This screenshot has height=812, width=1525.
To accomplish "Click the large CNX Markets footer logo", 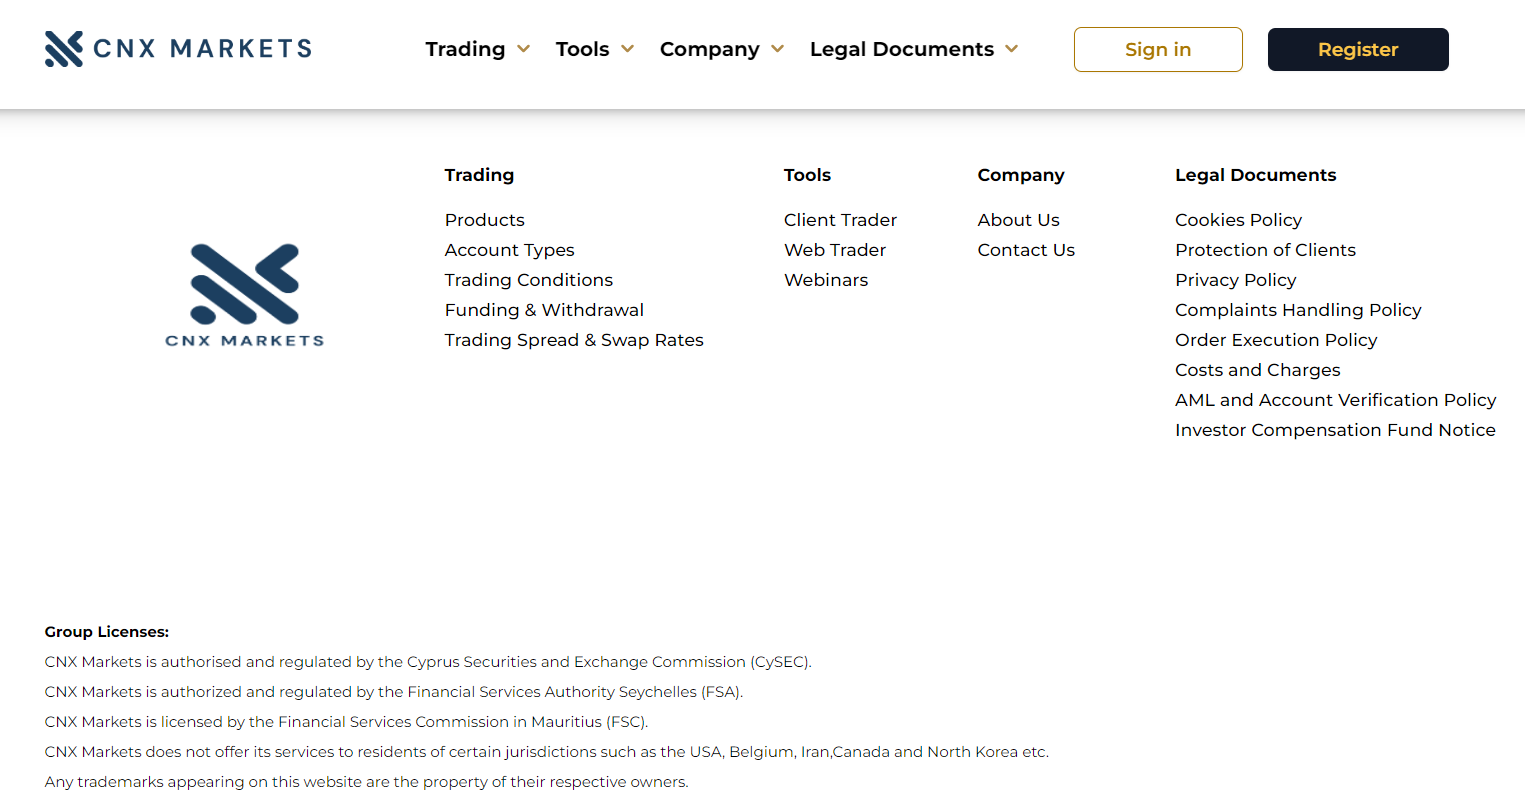I will pos(245,295).
